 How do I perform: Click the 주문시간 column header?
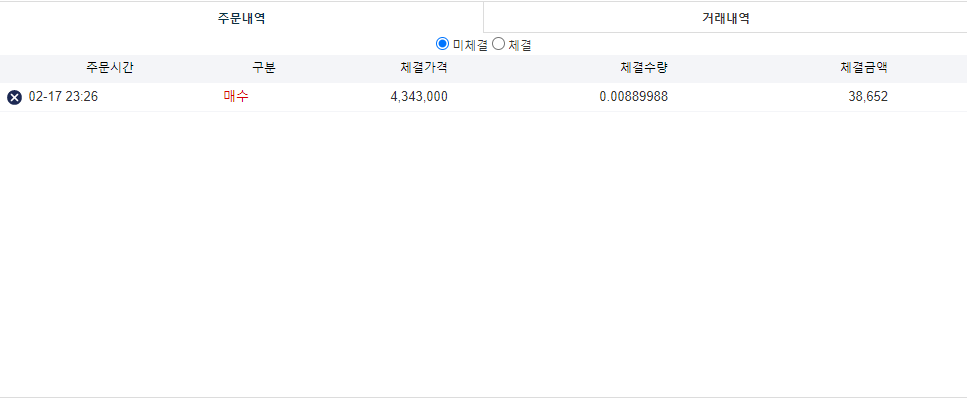(x=110, y=68)
